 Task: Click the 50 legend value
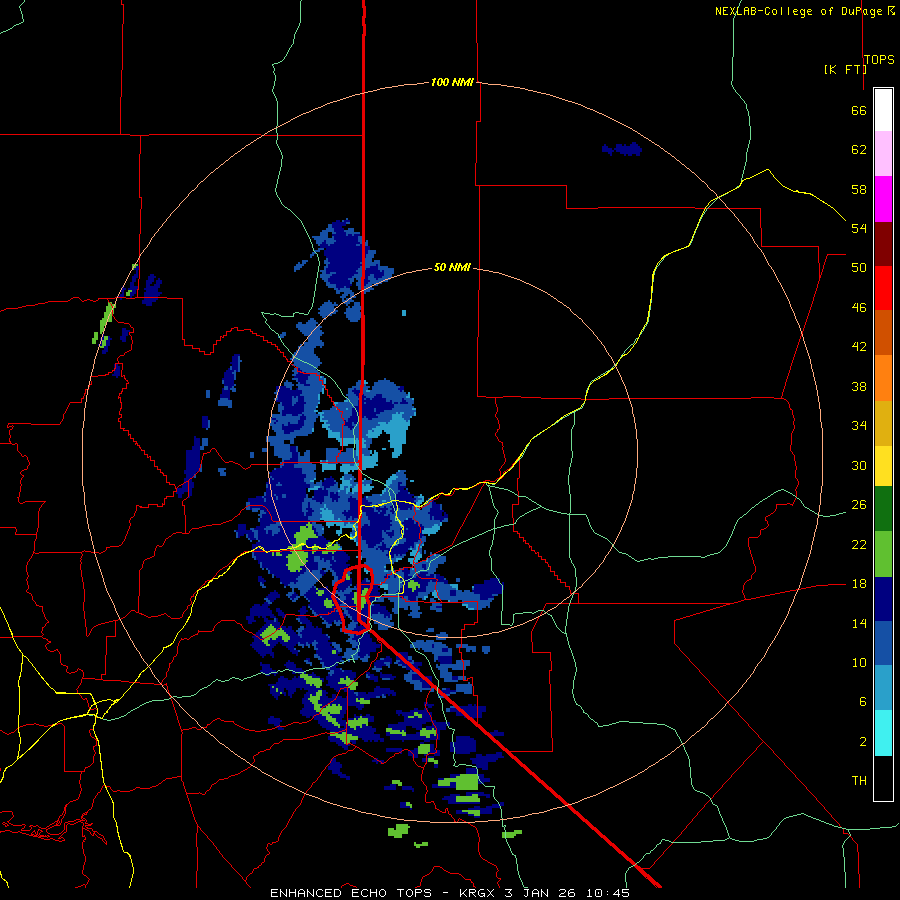click(x=859, y=268)
